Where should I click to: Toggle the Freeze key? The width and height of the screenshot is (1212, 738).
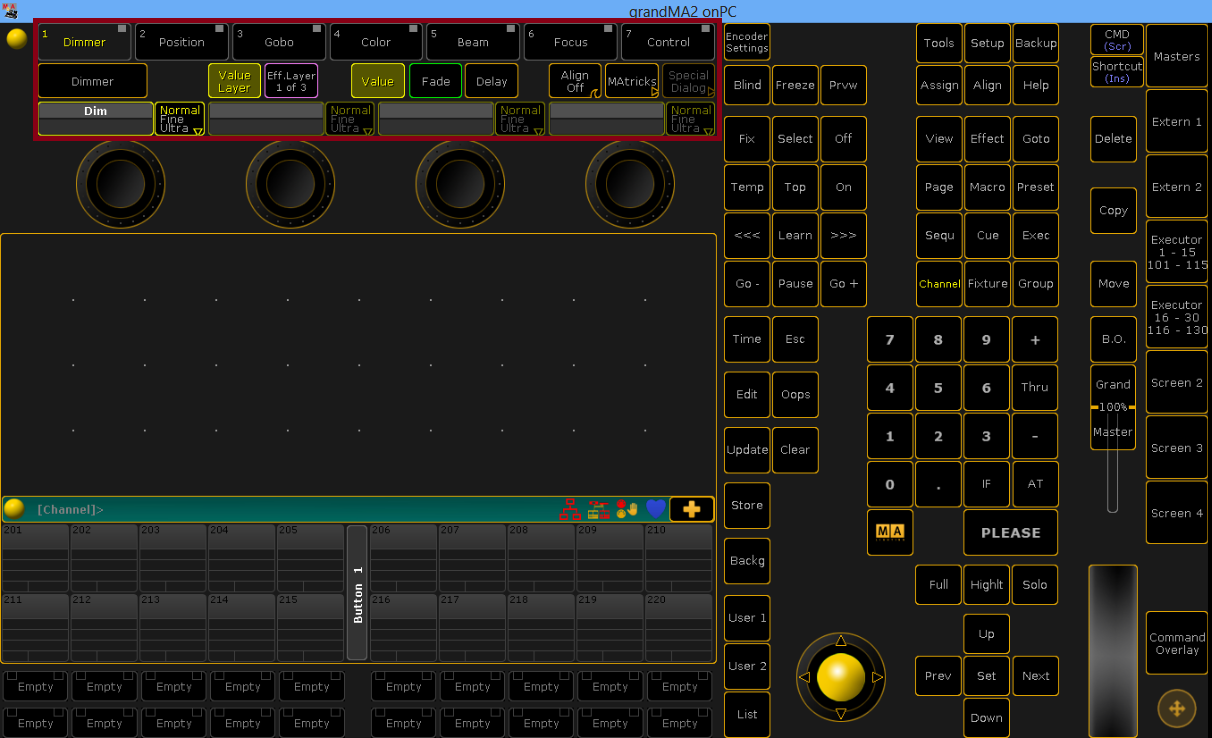click(795, 85)
